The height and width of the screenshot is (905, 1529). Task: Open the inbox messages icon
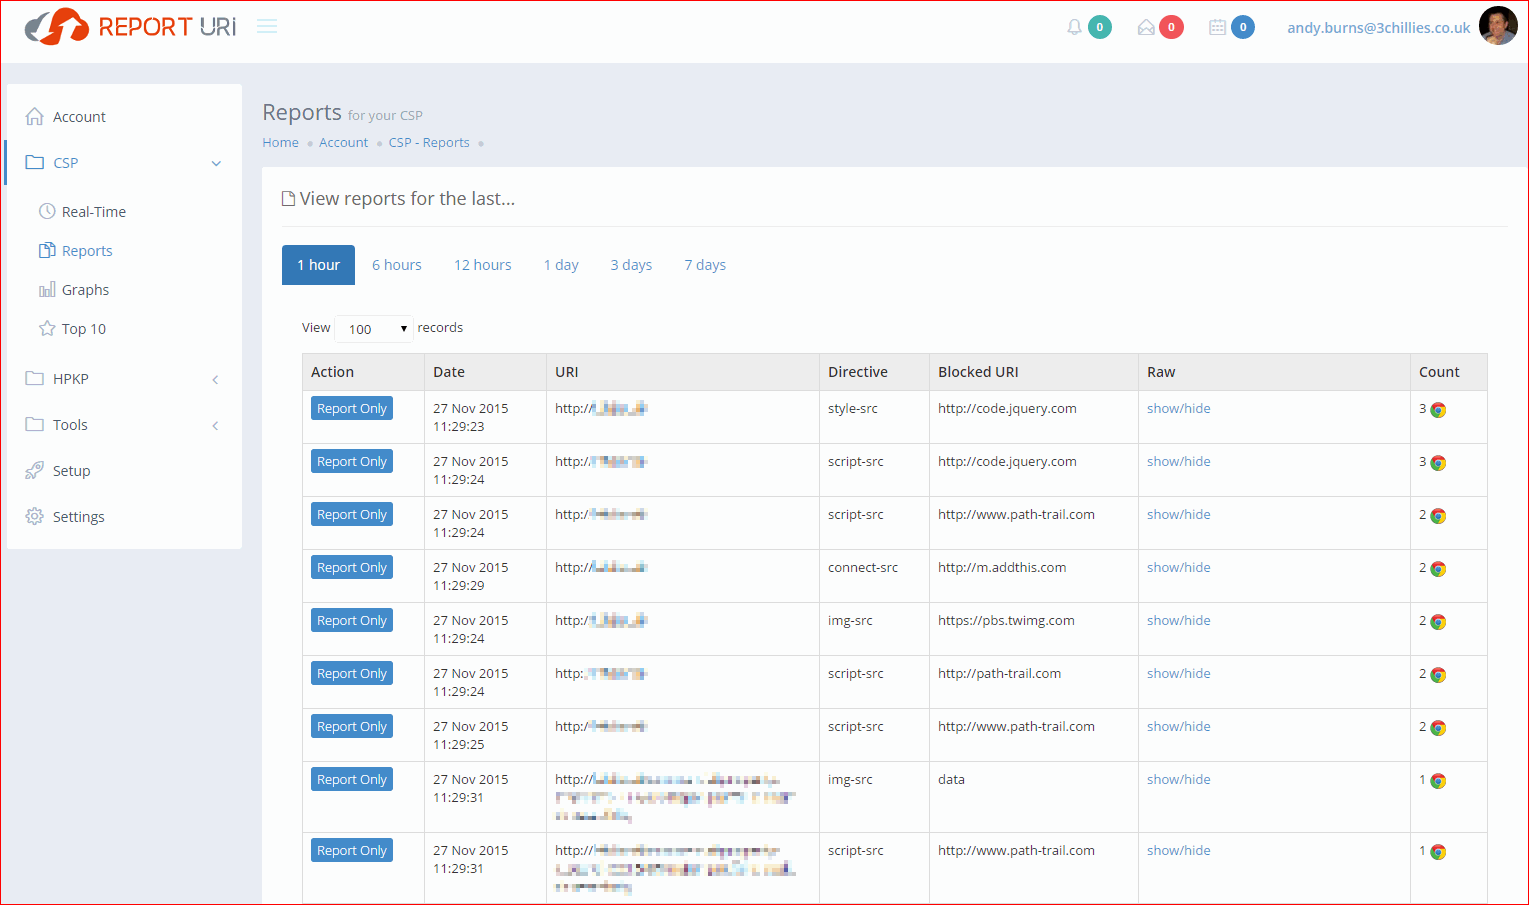tap(1146, 27)
